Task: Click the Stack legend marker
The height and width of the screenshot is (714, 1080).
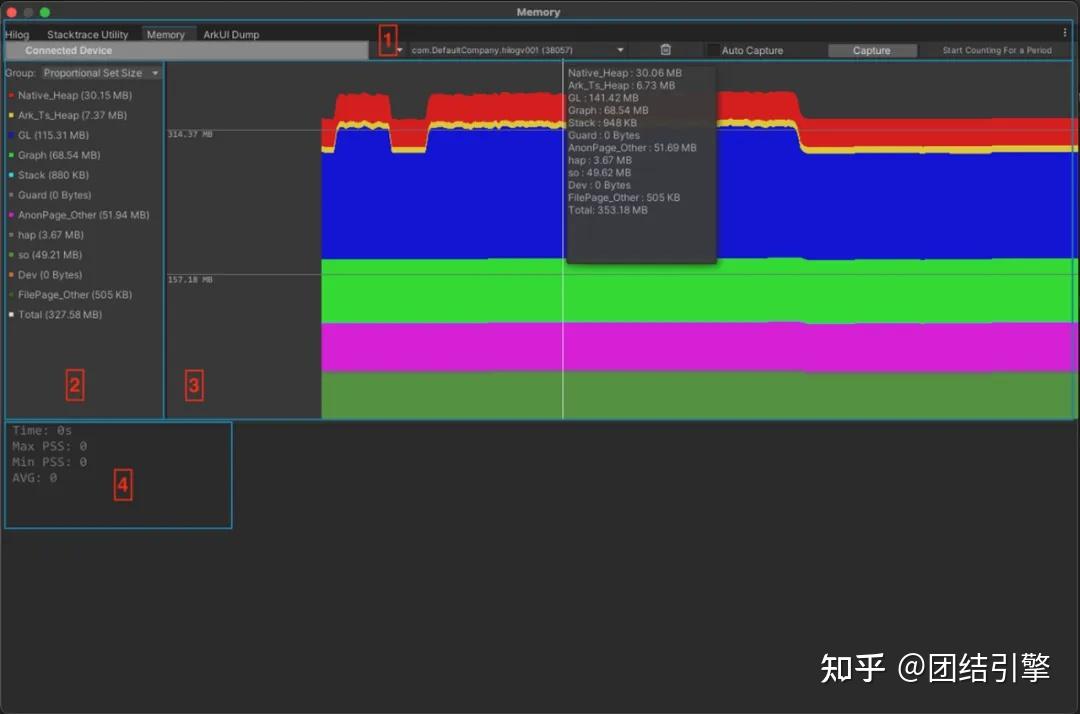Action: tap(12, 175)
